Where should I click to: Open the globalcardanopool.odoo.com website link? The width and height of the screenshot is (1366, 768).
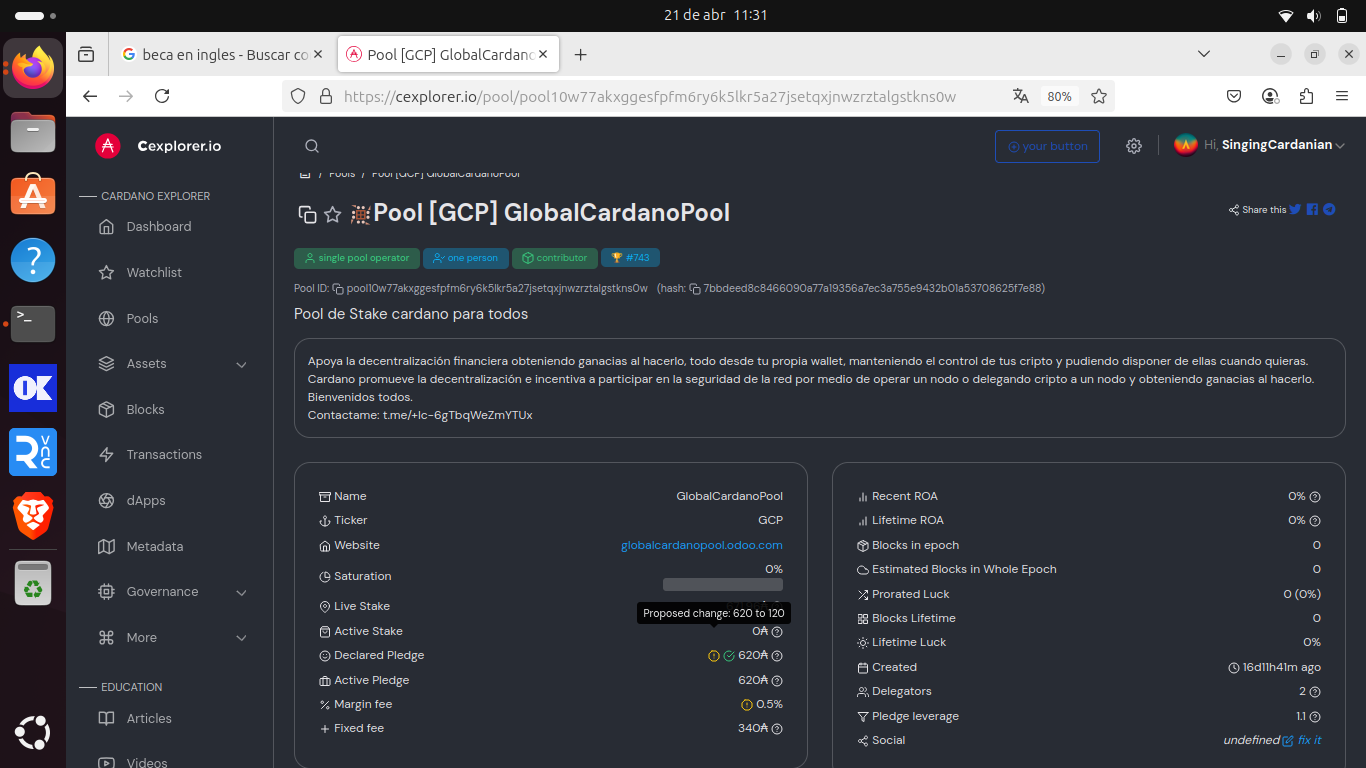coord(702,545)
